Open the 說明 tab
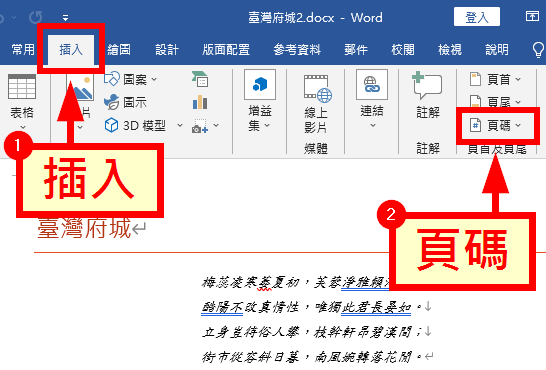The height and width of the screenshot is (370, 546). pos(497,50)
